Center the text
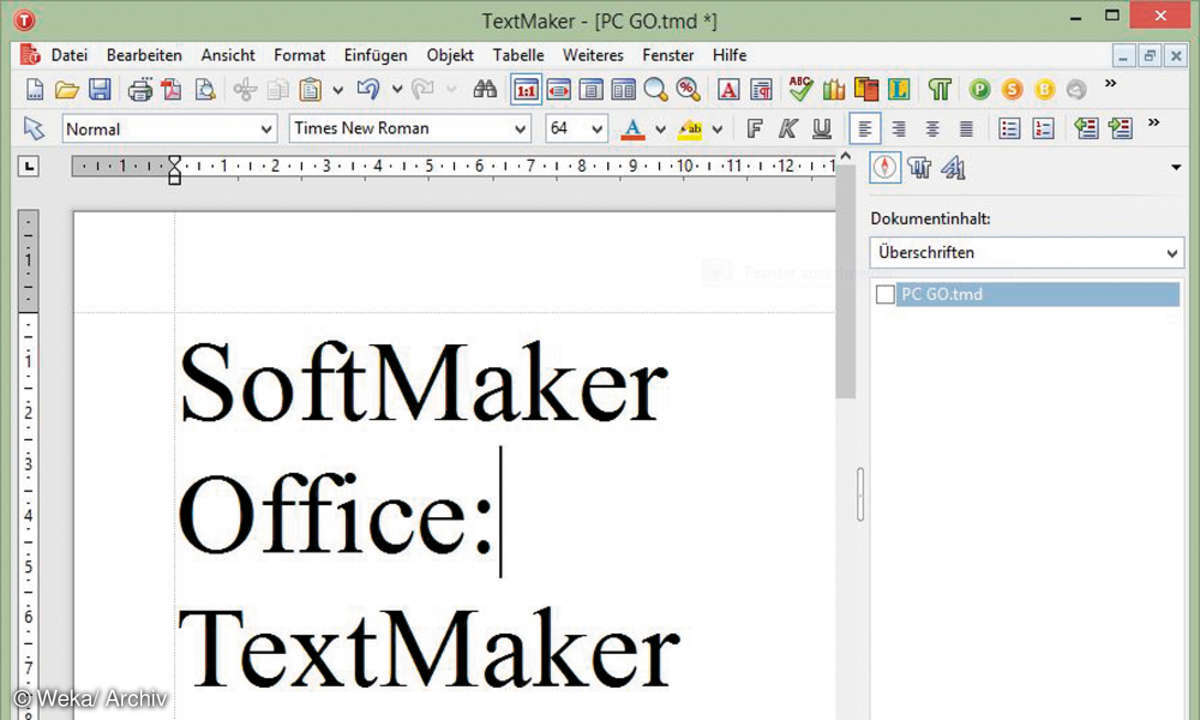1200x720 pixels. click(932, 129)
